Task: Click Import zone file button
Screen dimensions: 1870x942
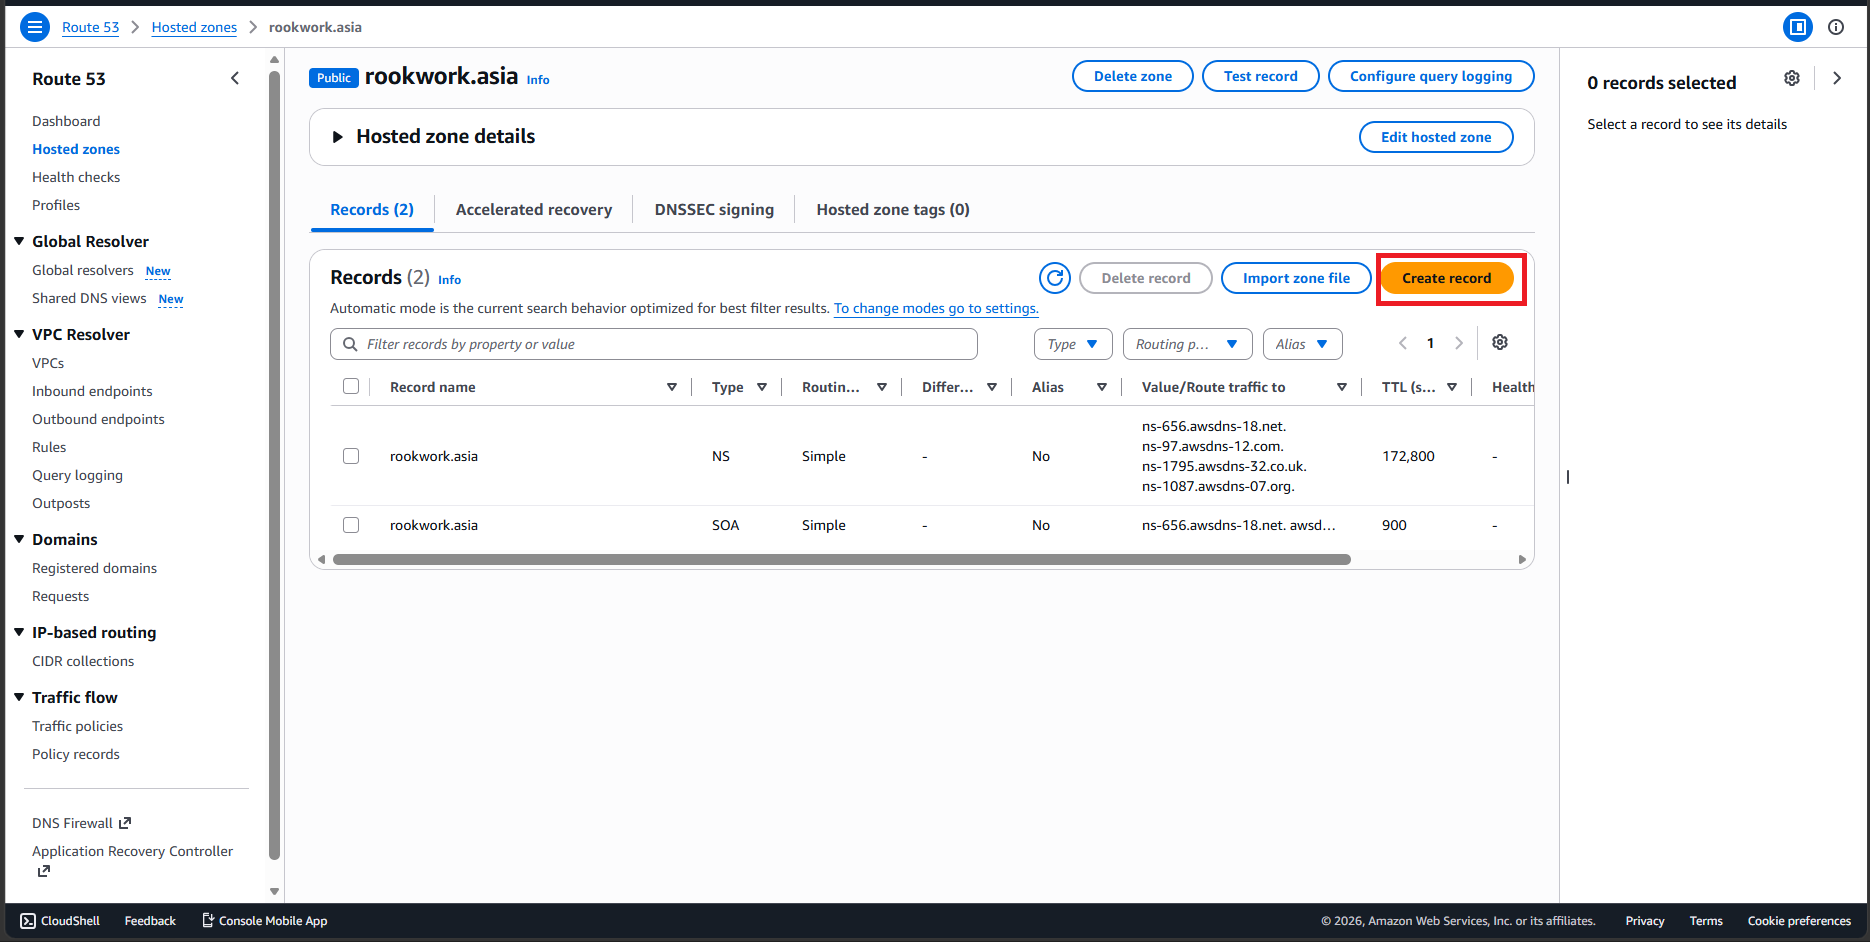Action: pos(1296,278)
